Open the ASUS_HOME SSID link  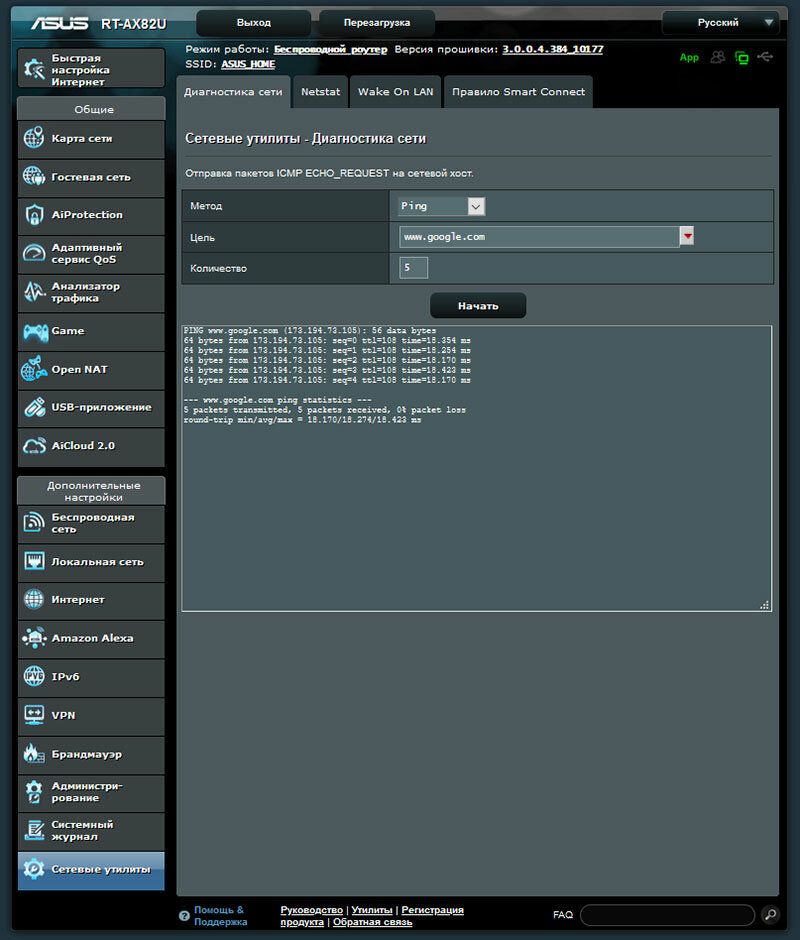pos(248,64)
